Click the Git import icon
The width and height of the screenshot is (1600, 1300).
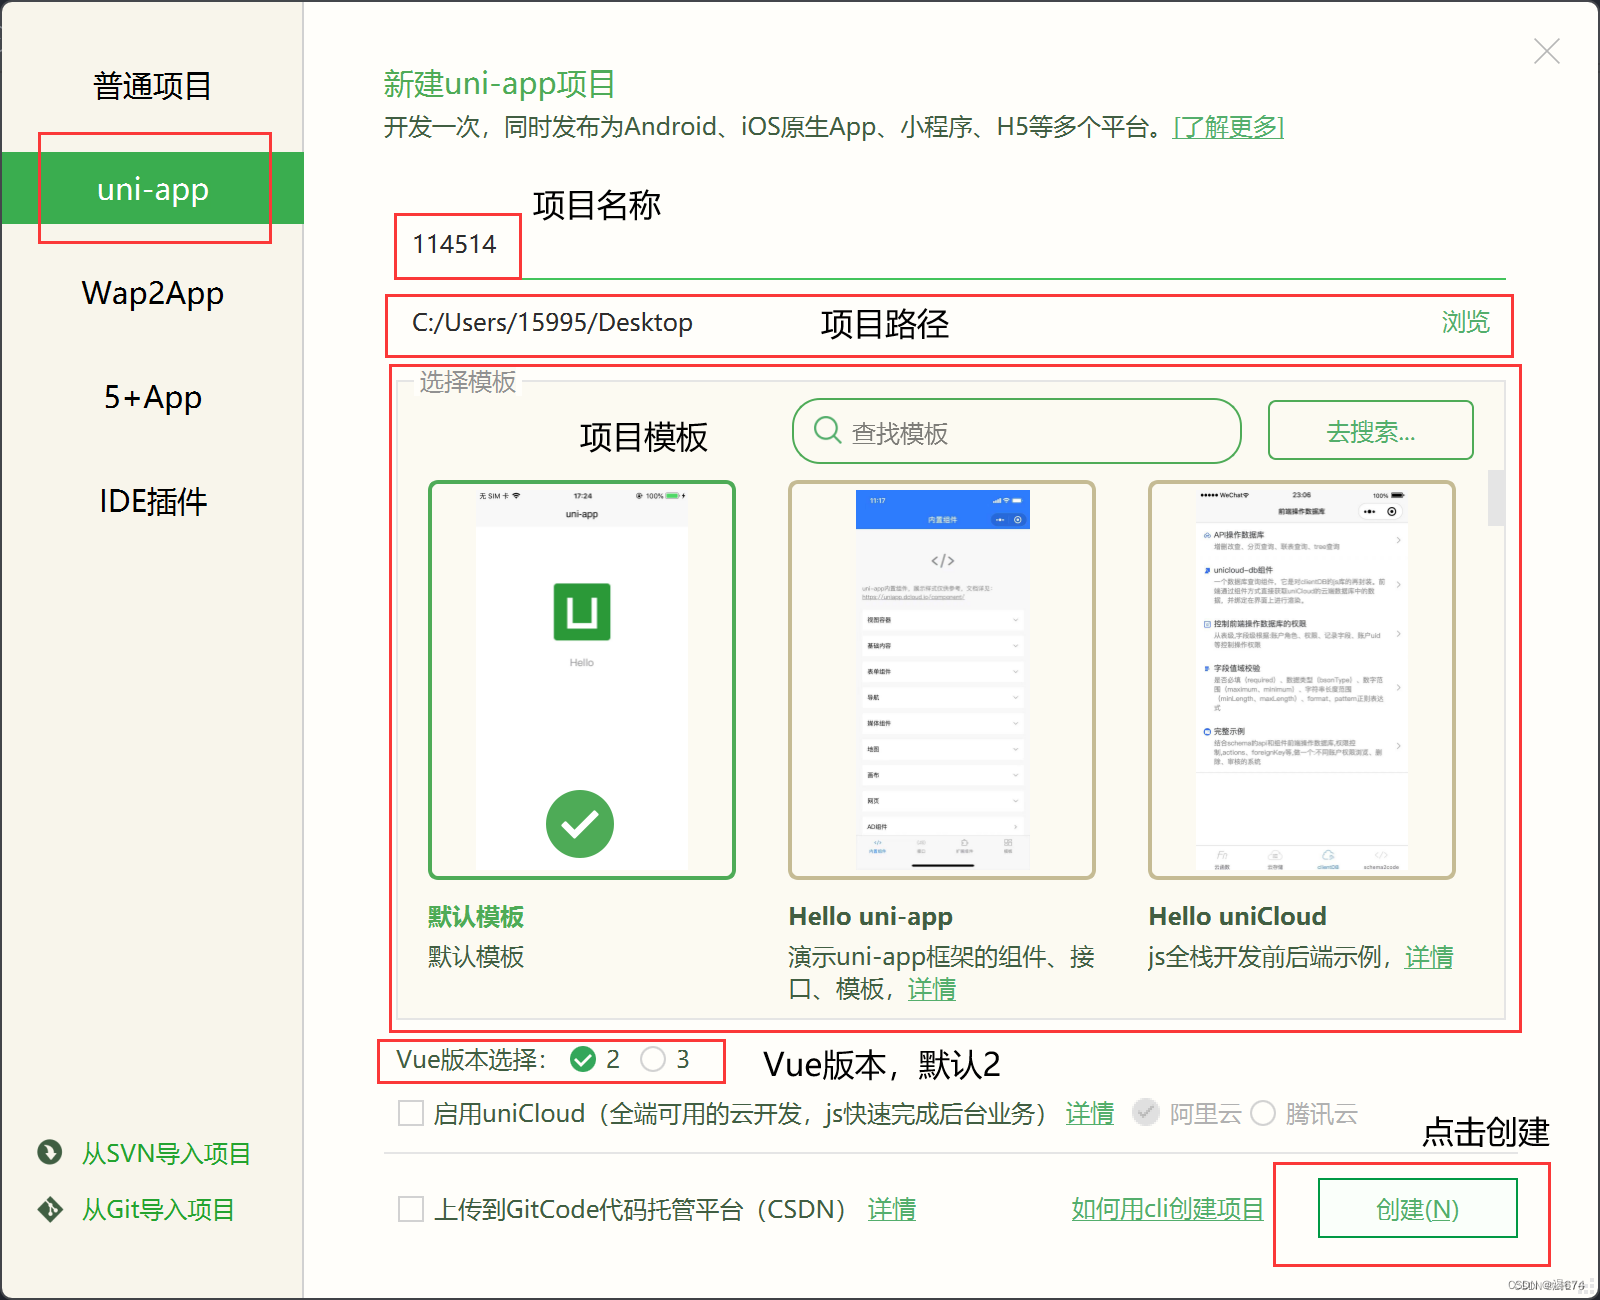coord(50,1209)
